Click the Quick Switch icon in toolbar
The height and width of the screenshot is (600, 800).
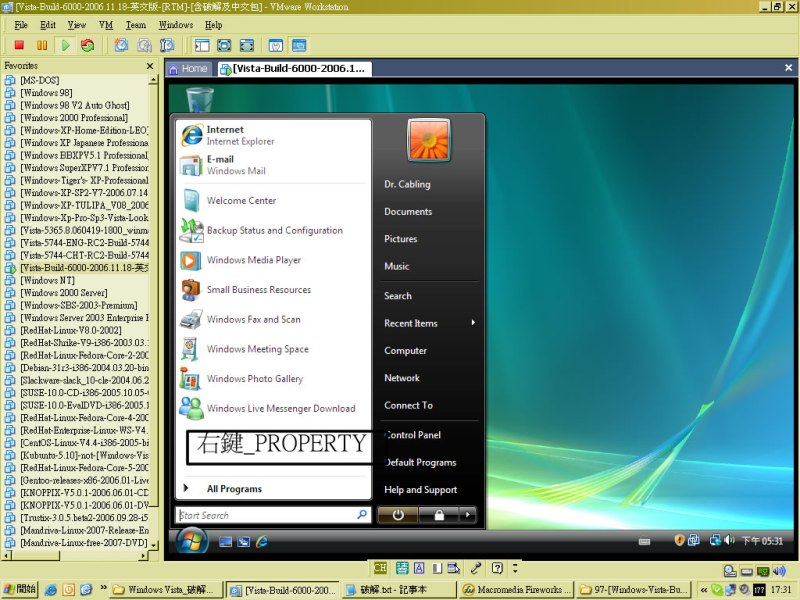[x=246, y=45]
